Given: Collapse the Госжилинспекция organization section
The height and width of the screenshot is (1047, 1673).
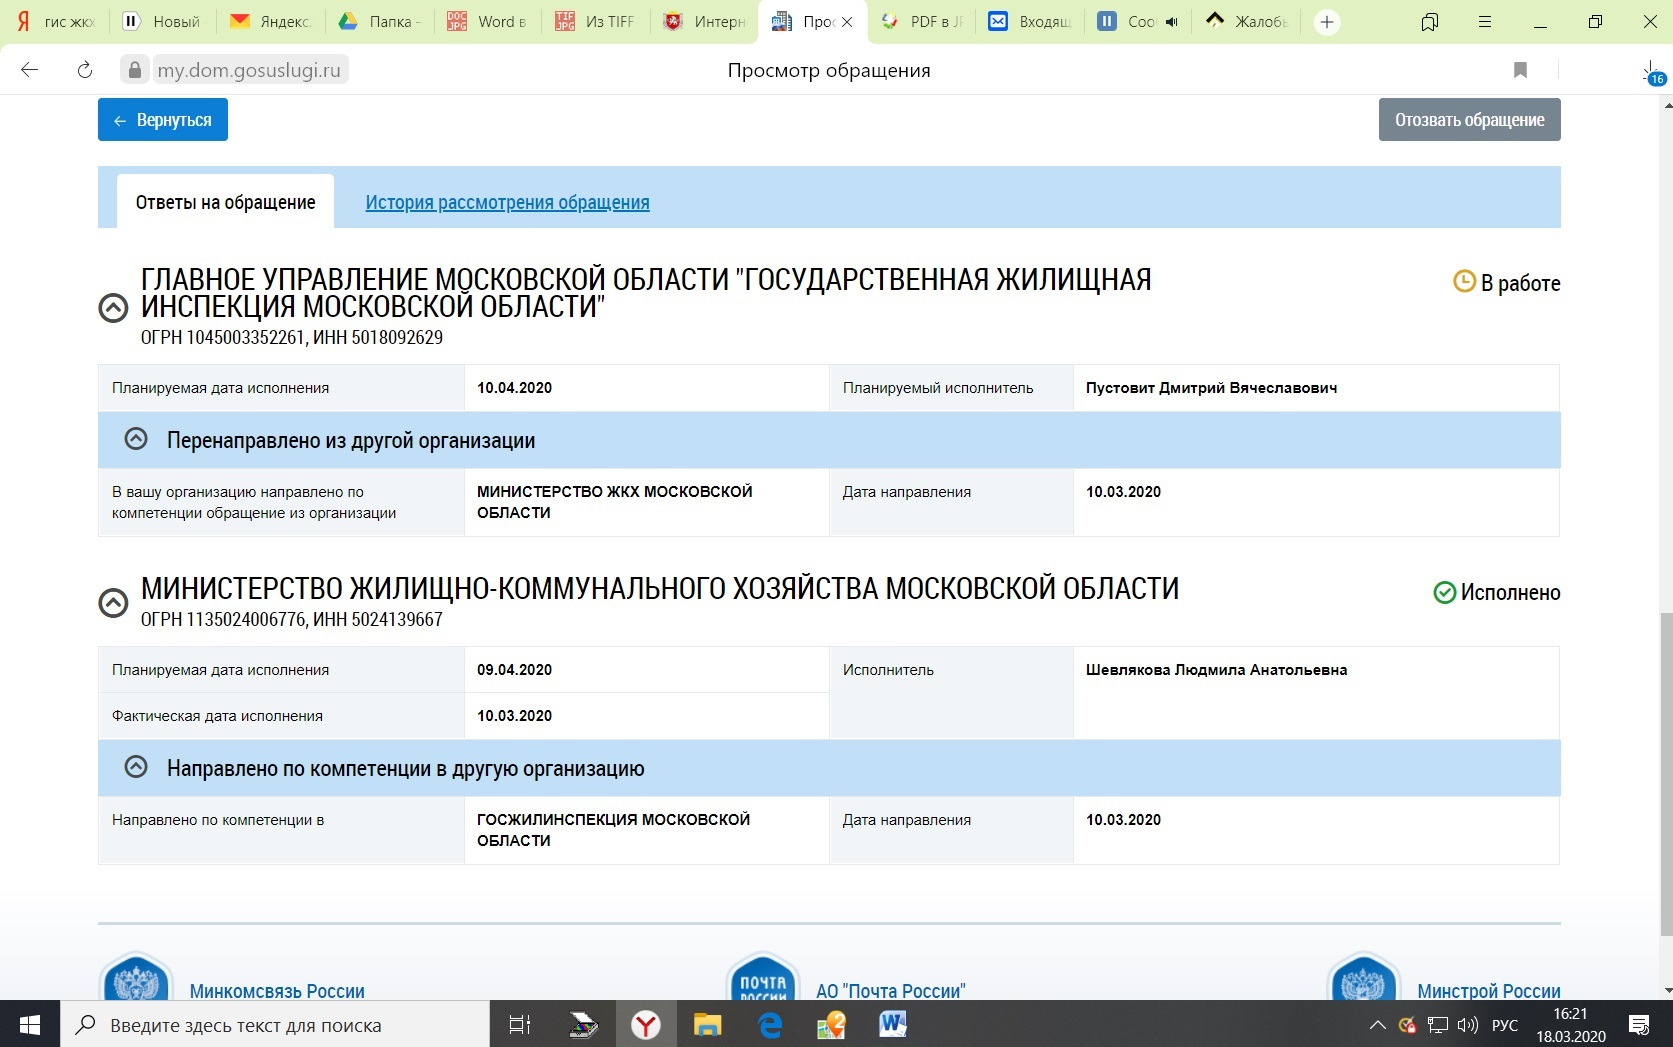Looking at the screenshot, I should coord(113,308).
